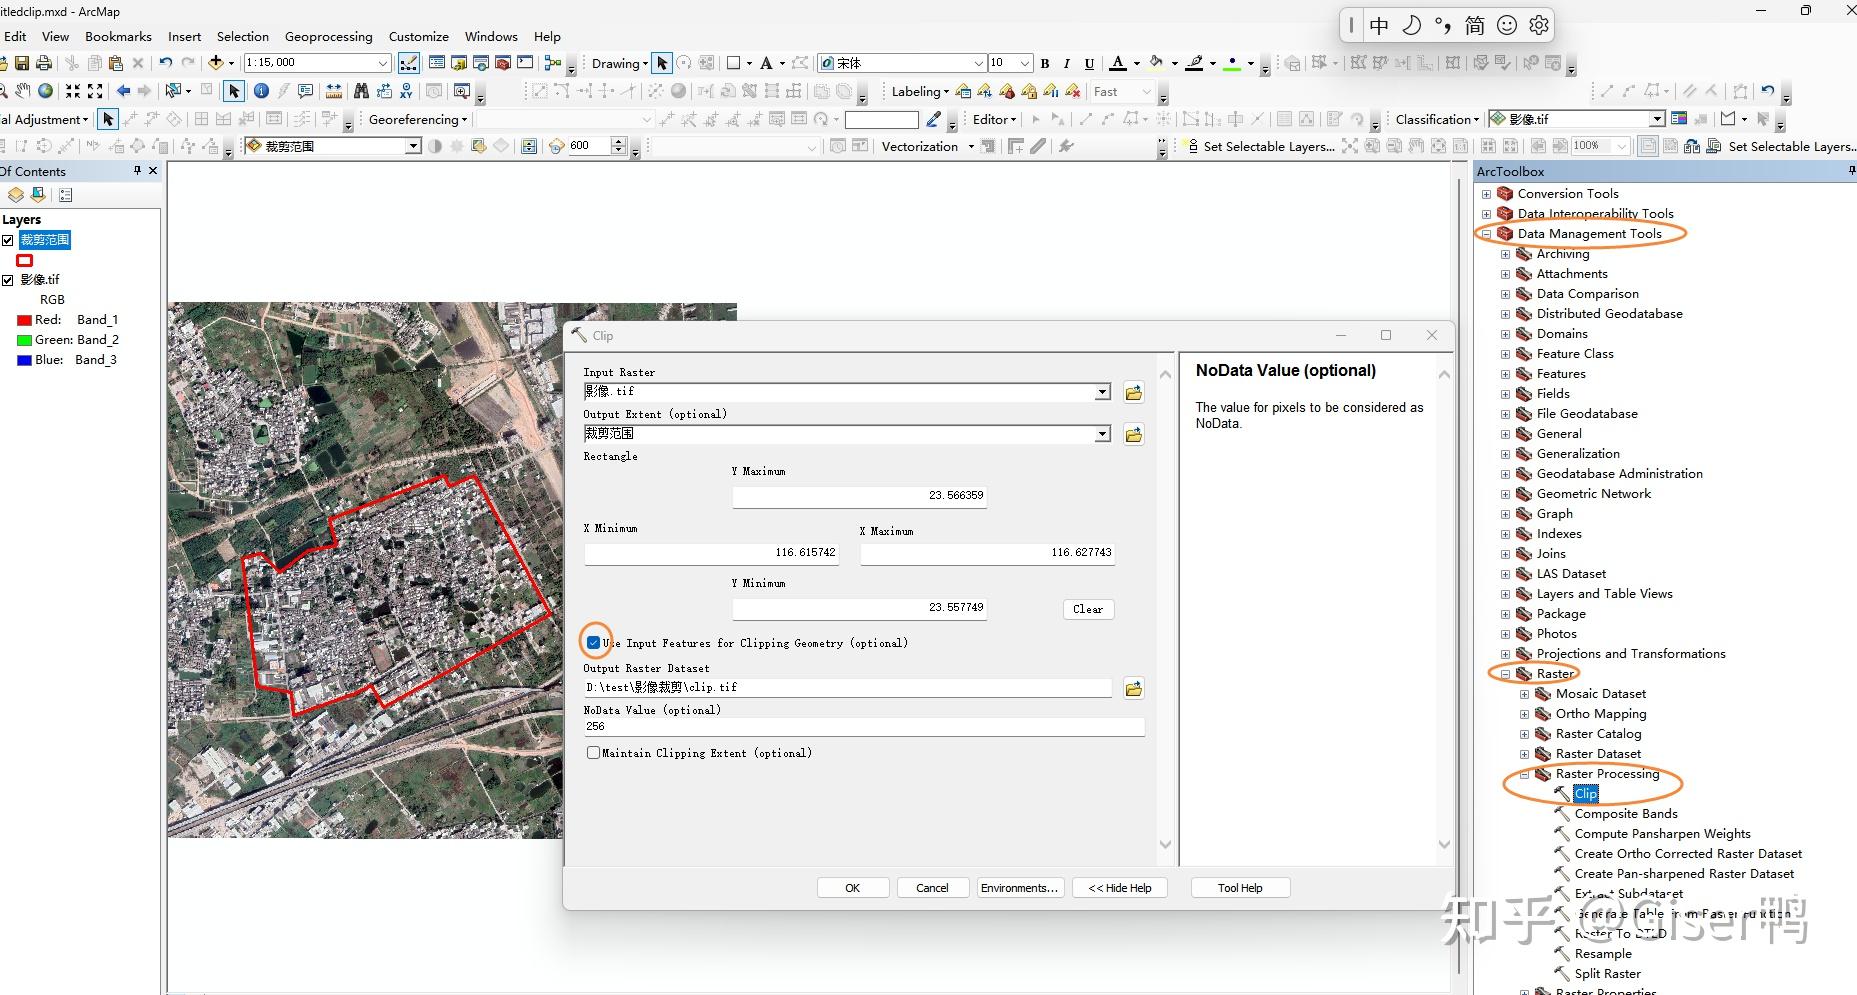This screenshot has height=995, width=1857.
Task: Open the Add Data tool
Action: tap(216, 63)
